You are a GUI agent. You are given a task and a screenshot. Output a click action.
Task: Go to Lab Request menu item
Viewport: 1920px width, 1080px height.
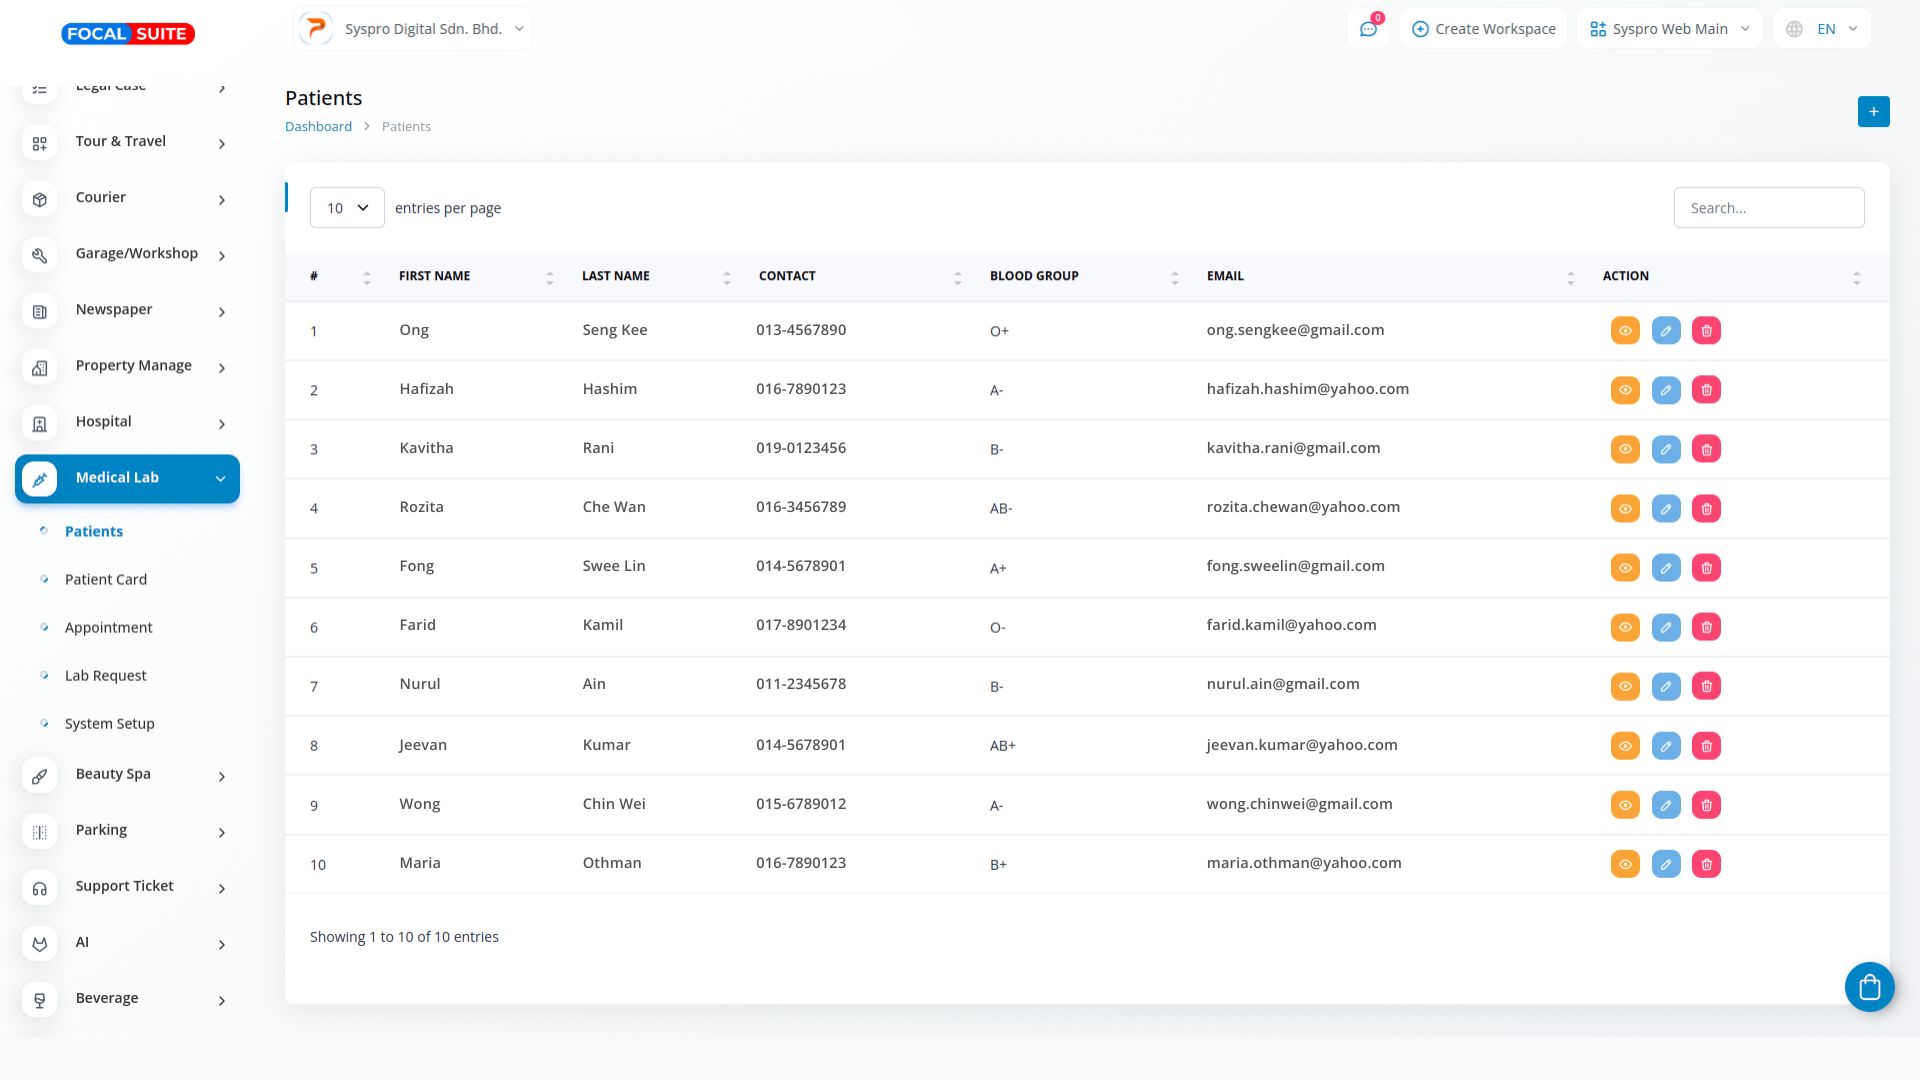pos(106,676)
